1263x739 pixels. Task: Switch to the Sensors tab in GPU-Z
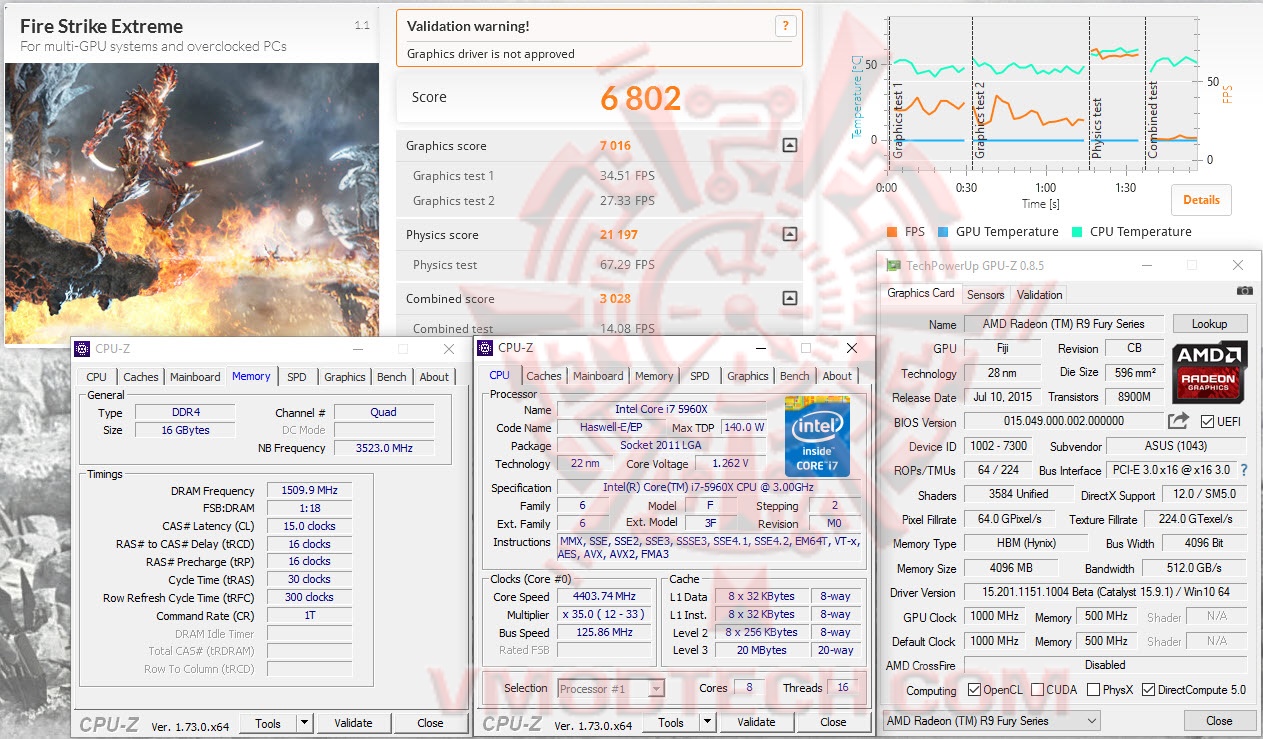point(985,294)
